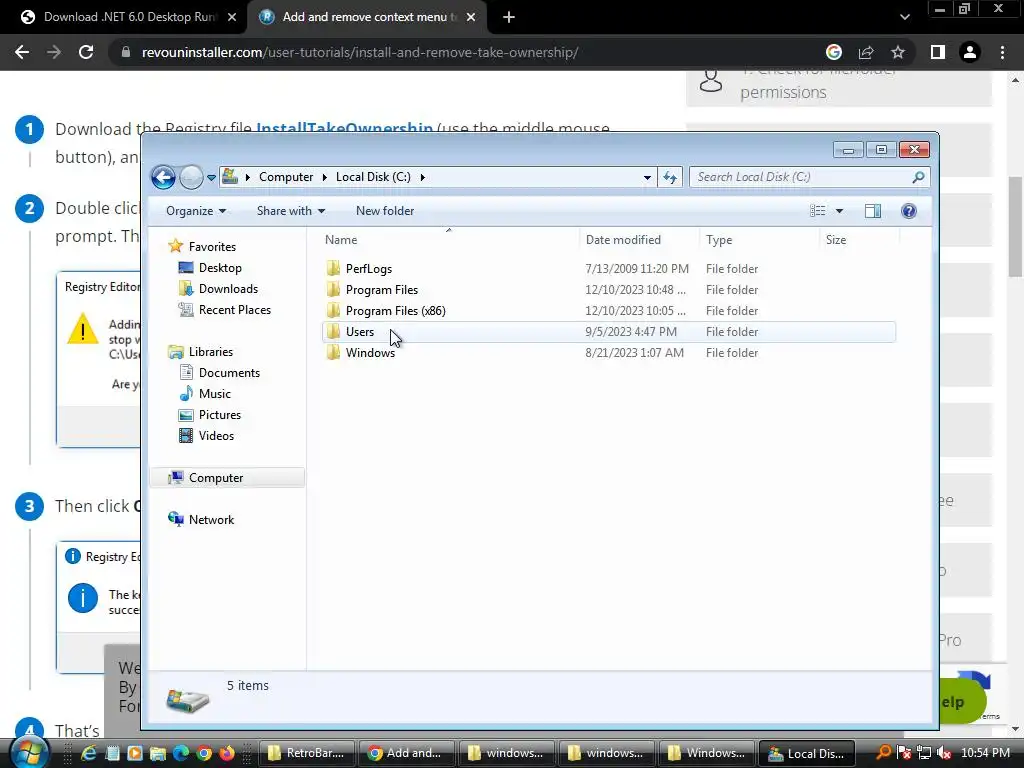Viewport: 1024px width, 768px height.
Task: Click the Explorer search magnifier icon
Action: point(918,177)
